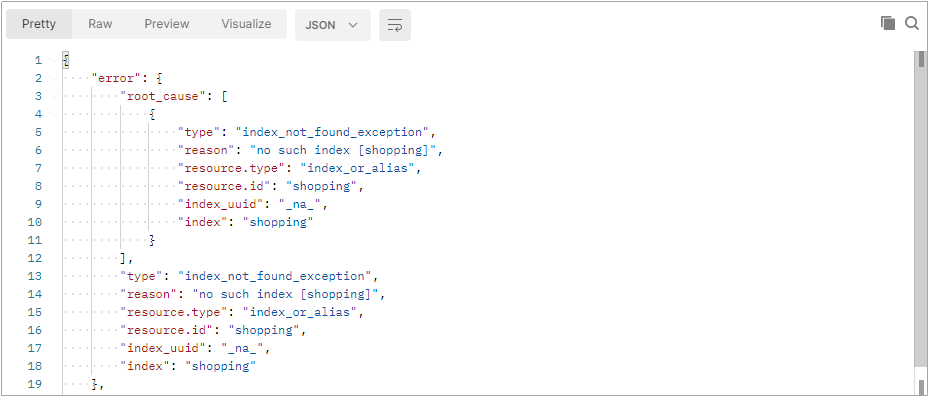Switch to the Raw view tab
The image size is (928, 397).
point(100,24)
